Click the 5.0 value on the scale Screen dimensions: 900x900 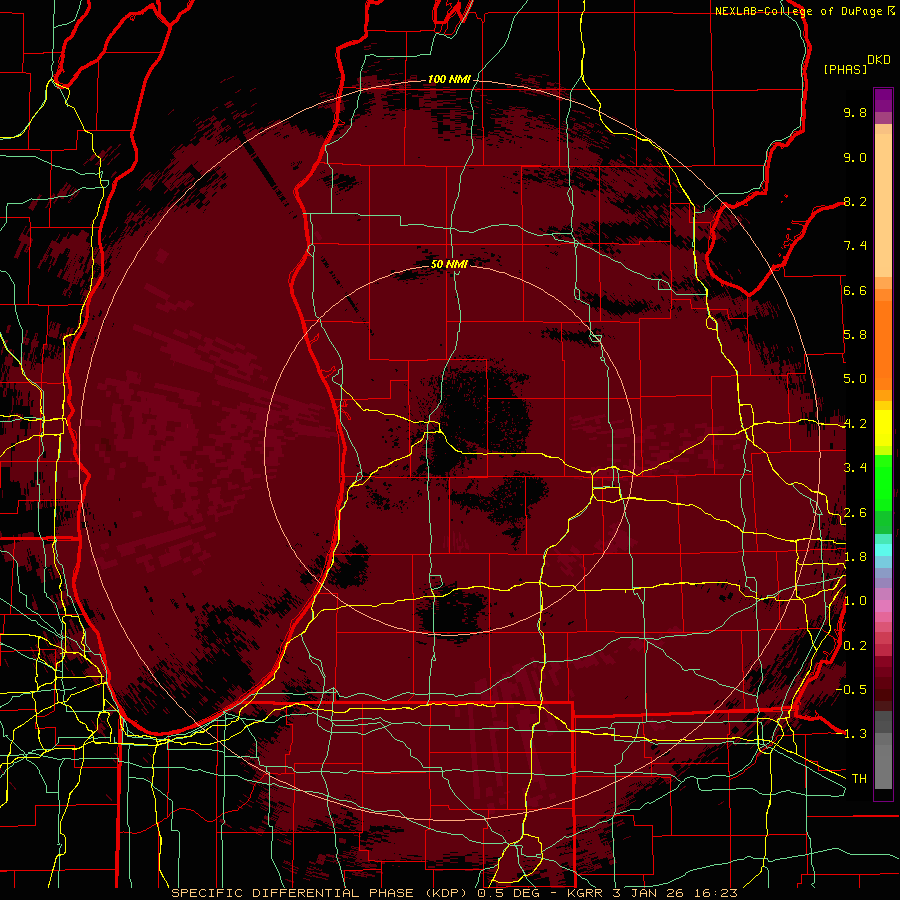pos(855,379)
